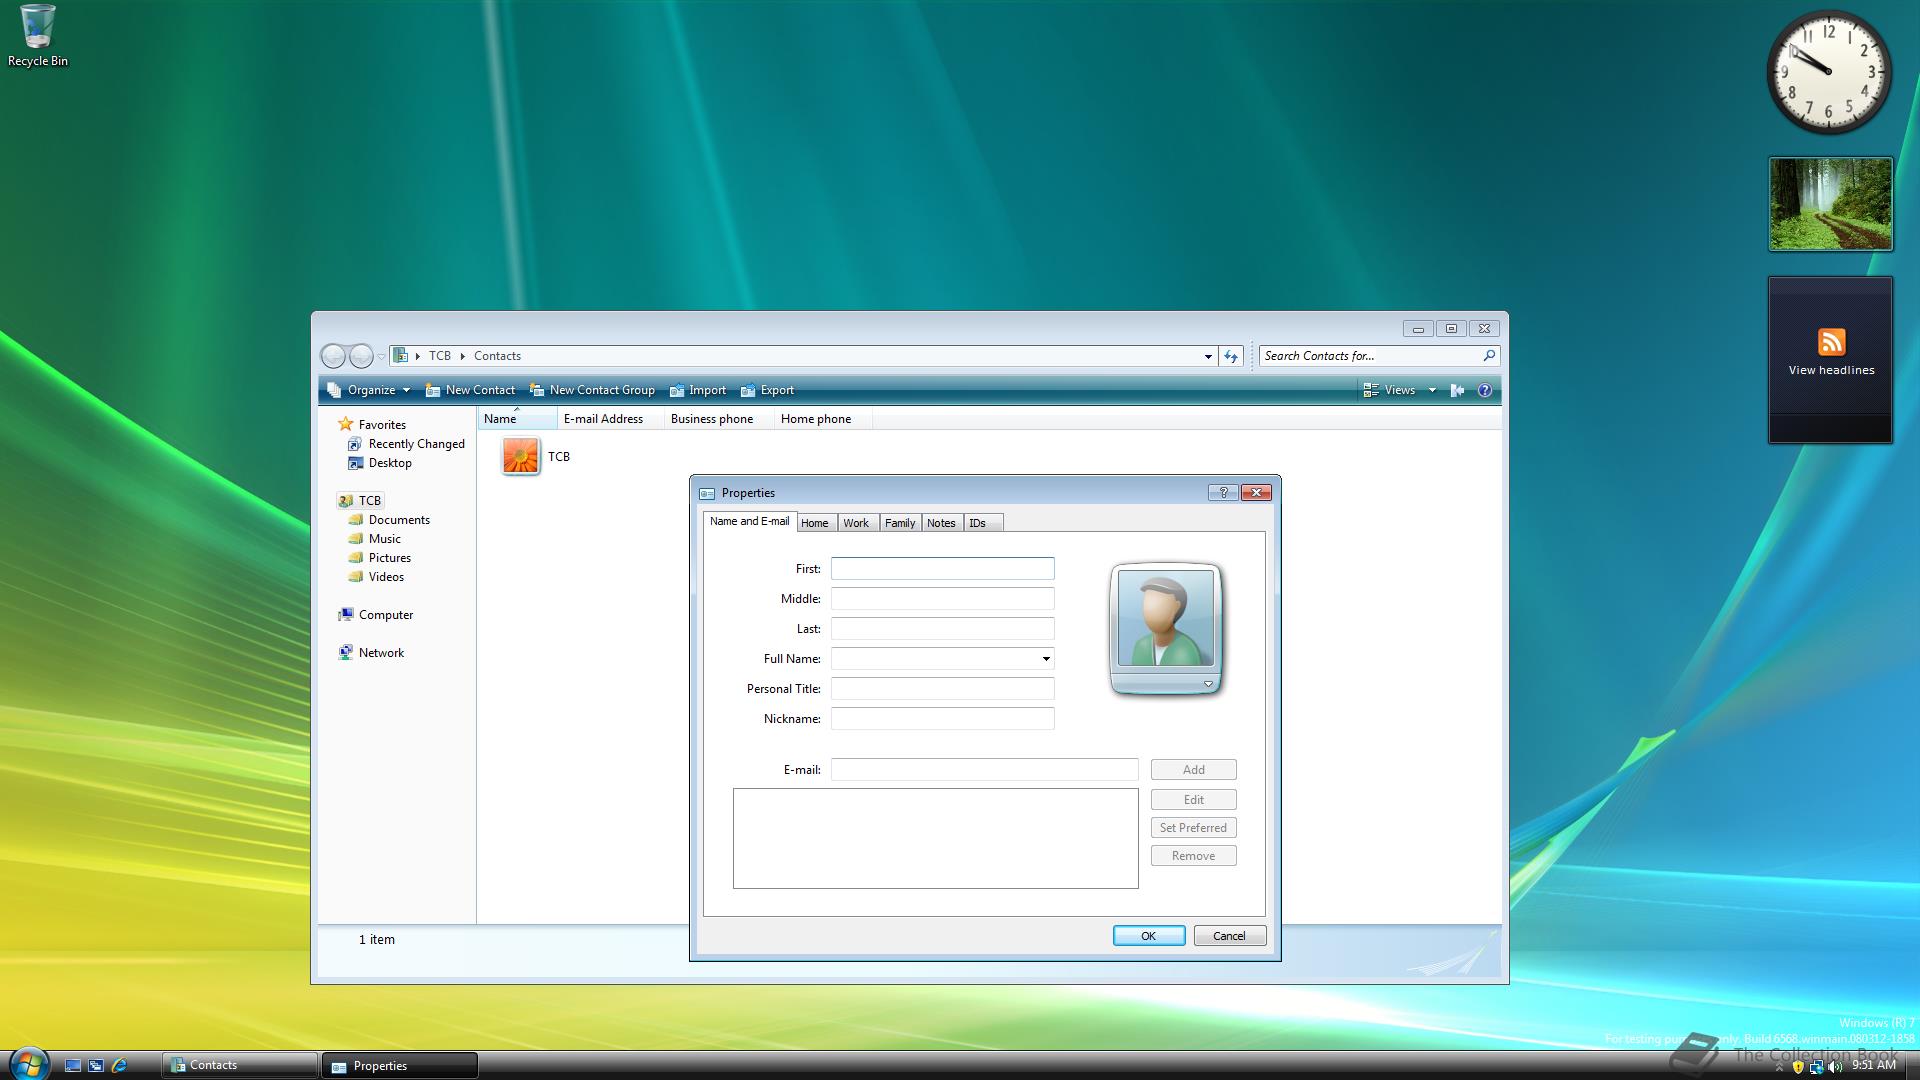This screenshot has width=1920, height=1080.
Task: Click the volume icon in system tray
Action: point(1834,1067)
